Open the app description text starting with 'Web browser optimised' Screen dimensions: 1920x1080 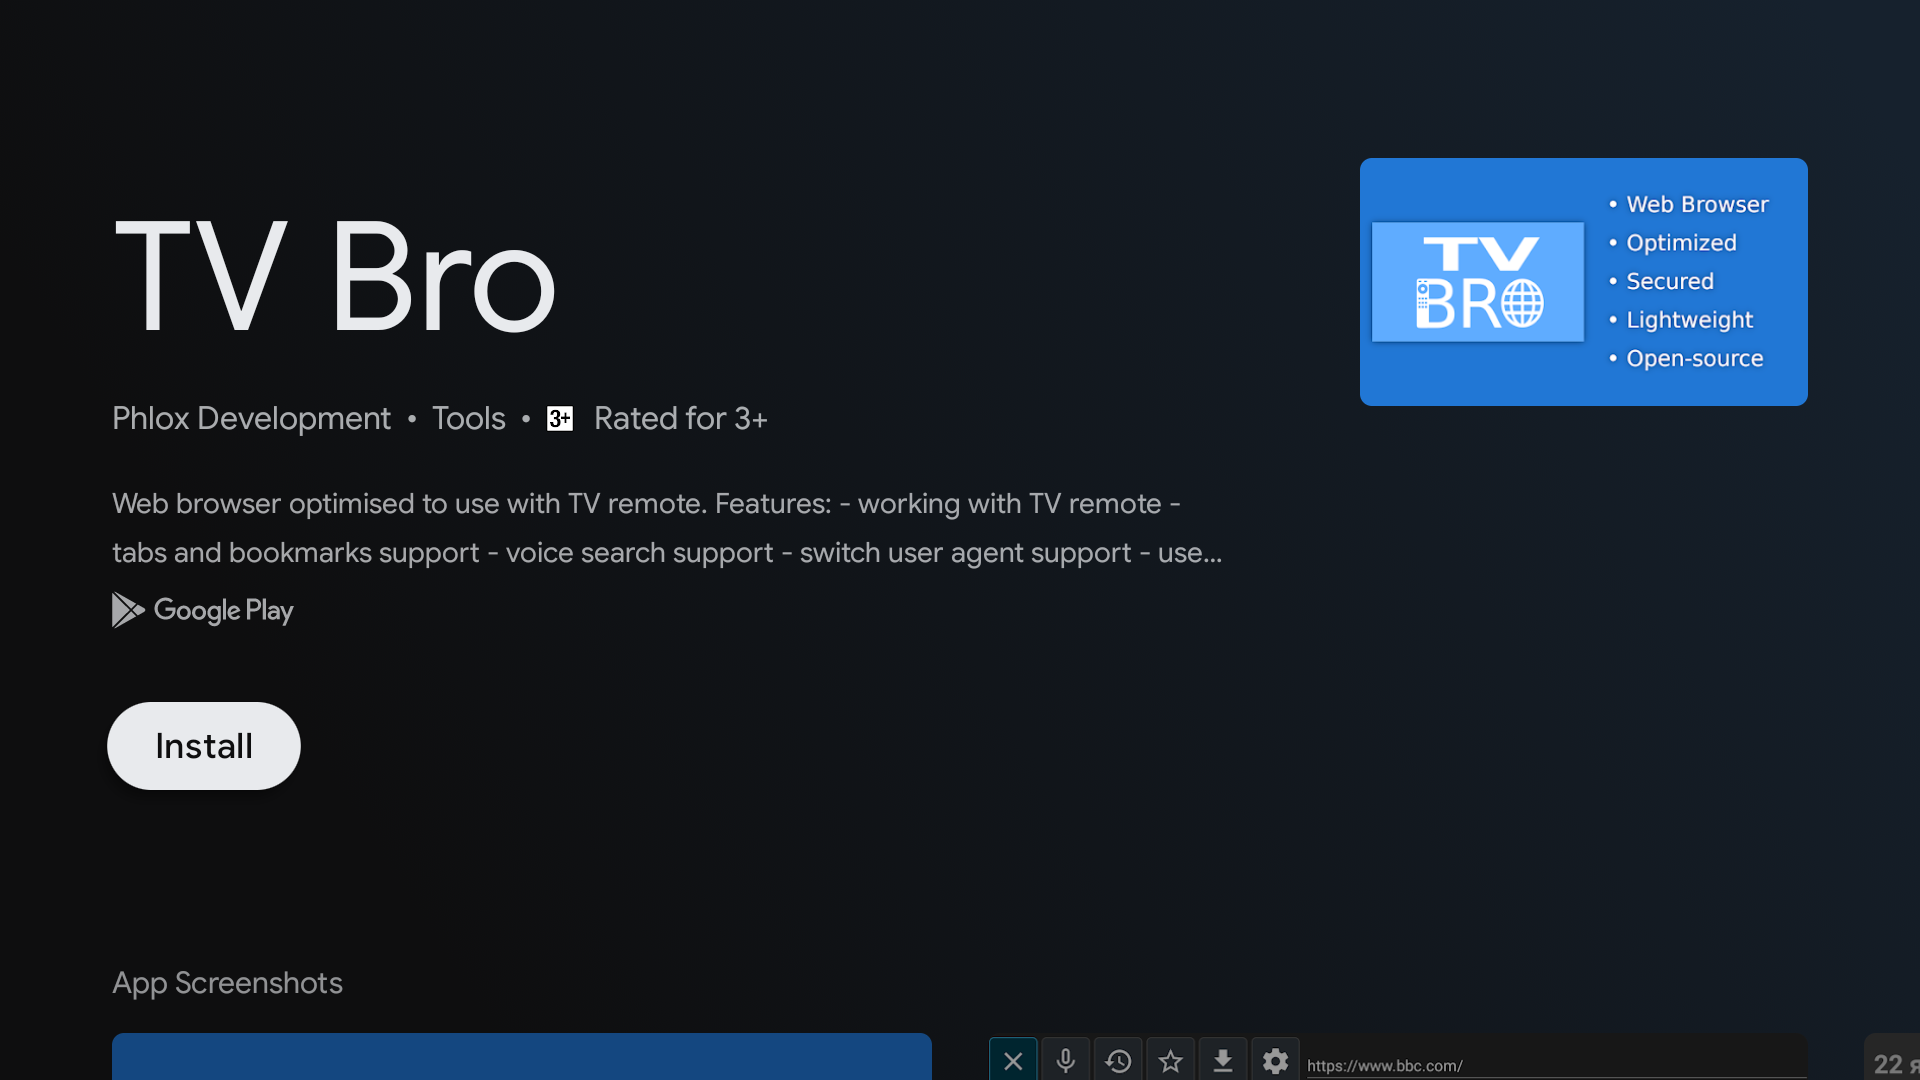(667, 528)
